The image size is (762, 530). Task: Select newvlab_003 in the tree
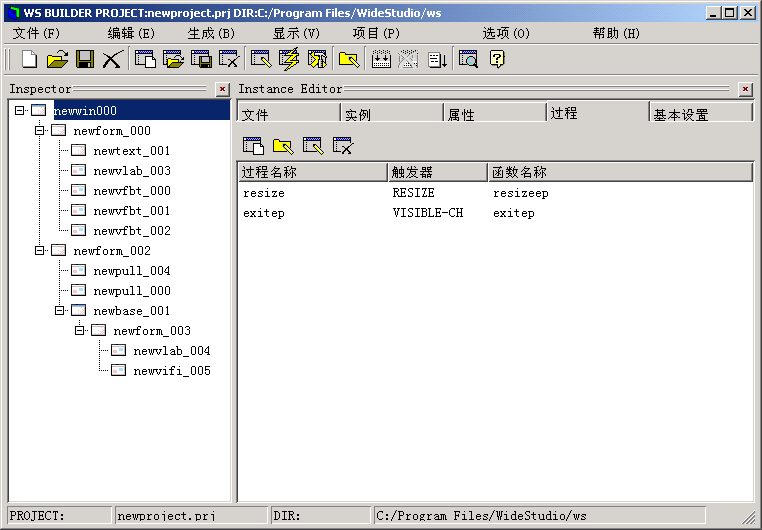tap(132, 171)
